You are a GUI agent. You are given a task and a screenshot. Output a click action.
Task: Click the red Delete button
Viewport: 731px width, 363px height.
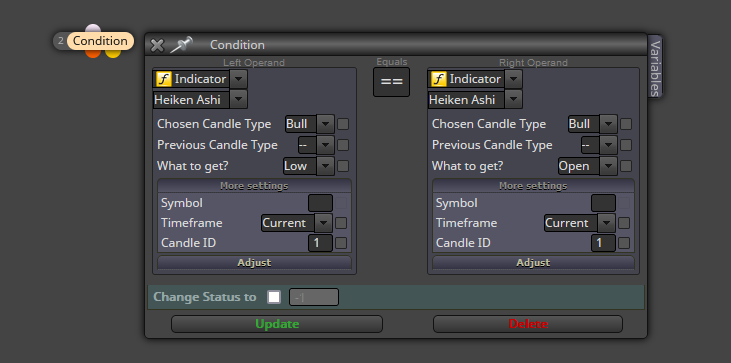pos(528,324)
